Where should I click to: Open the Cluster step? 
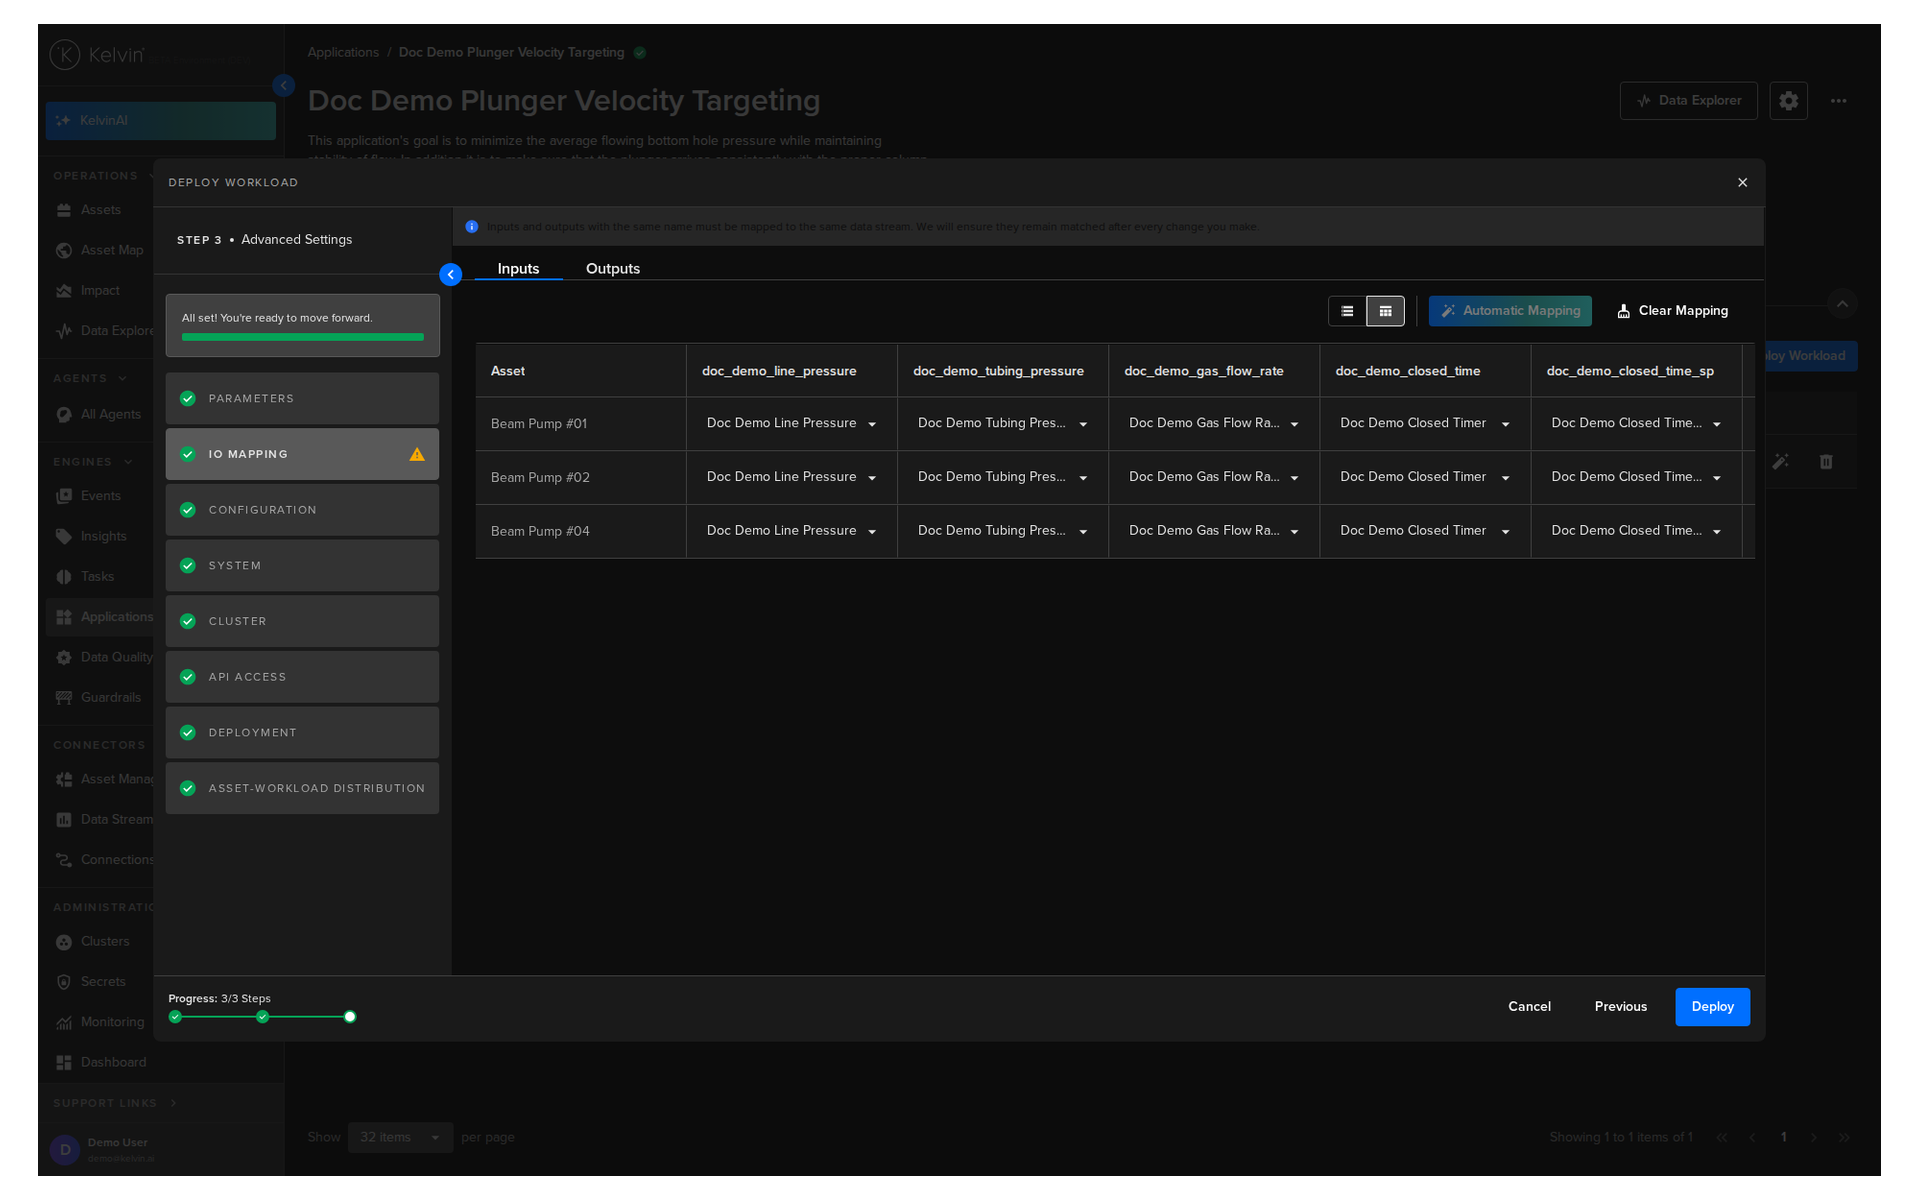302,621
